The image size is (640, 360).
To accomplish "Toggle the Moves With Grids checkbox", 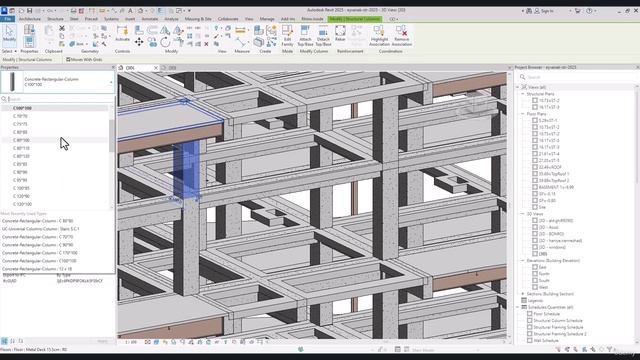I will (68, 60).
